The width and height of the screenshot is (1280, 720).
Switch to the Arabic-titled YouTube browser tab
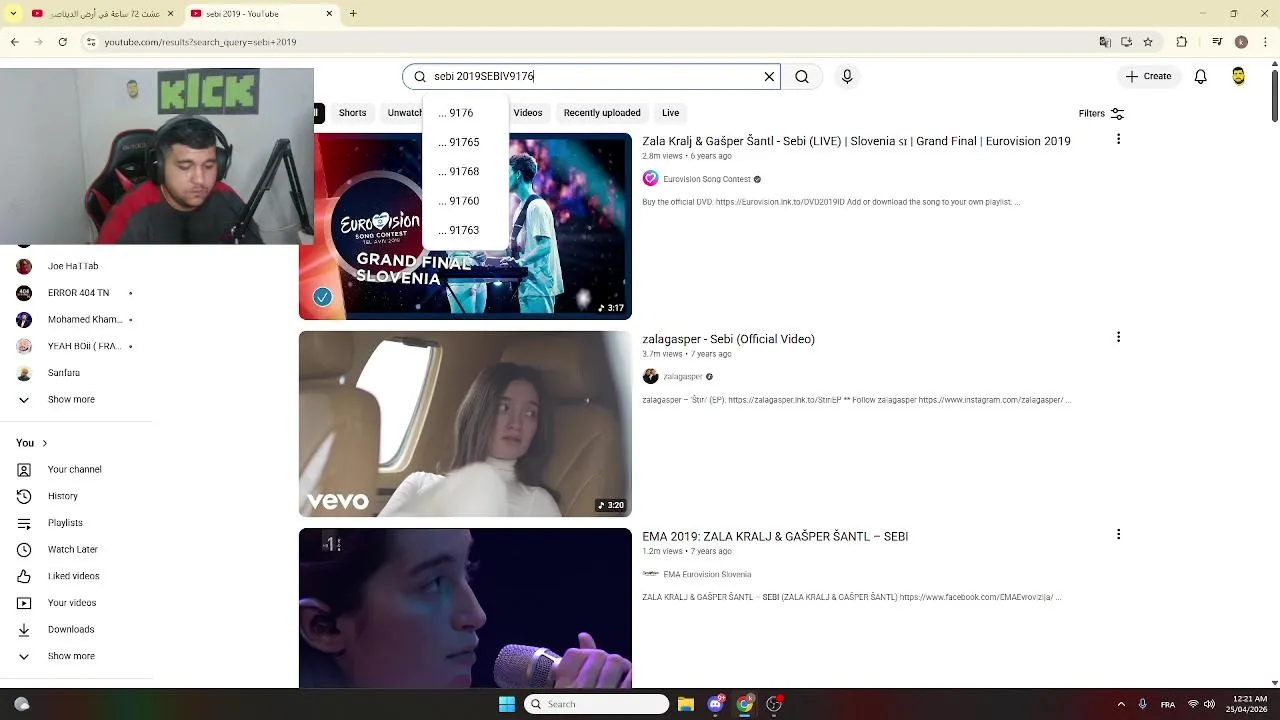[x=102, y=14]
